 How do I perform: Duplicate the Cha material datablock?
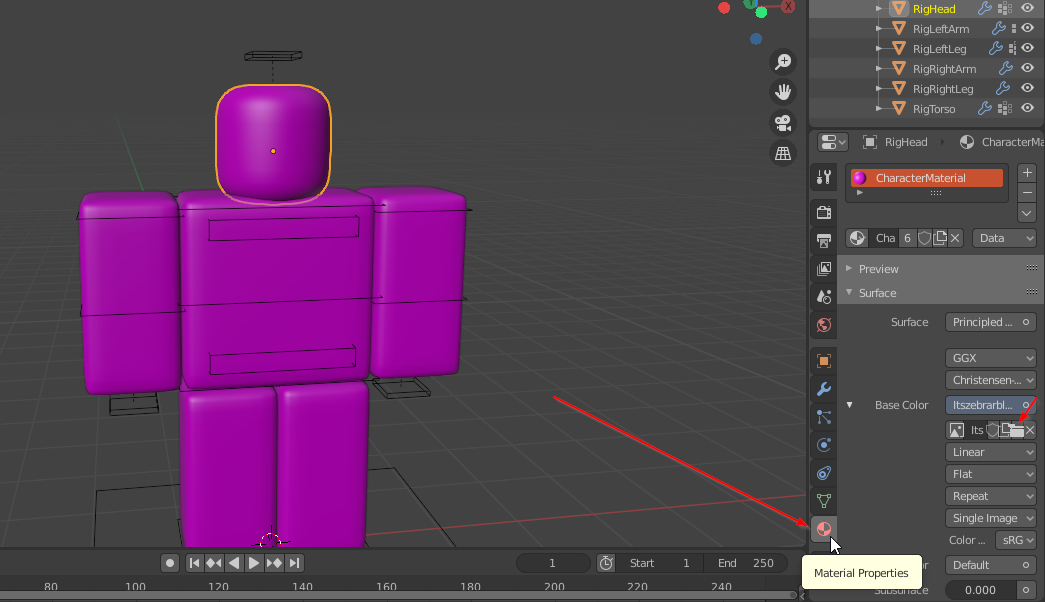click(x=940, y=238)
